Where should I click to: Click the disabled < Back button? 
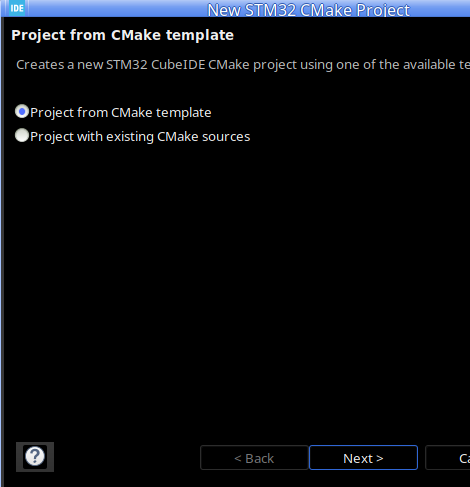point(254,458)
